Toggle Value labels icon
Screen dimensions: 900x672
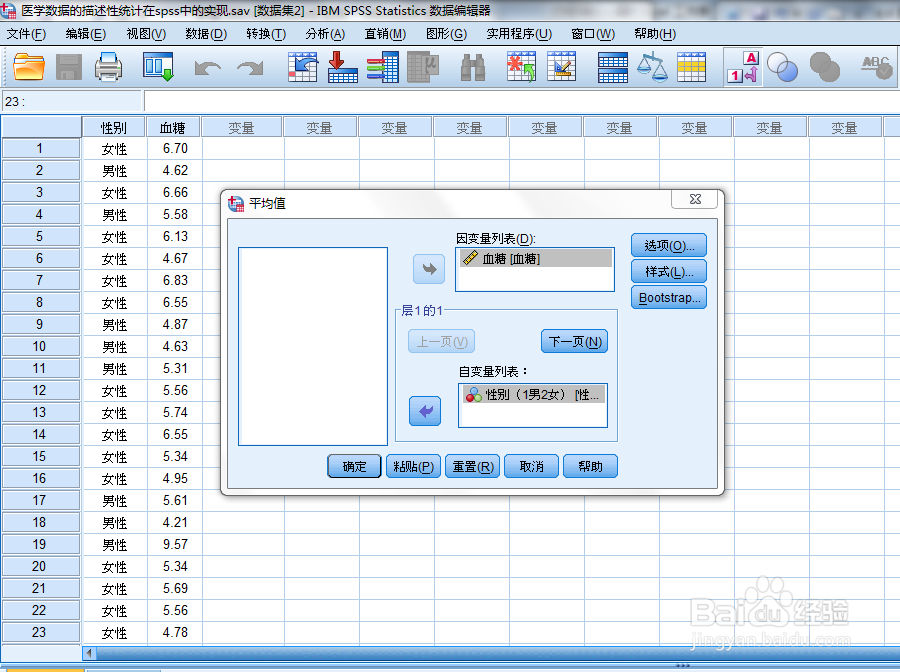tap(743, 67)
